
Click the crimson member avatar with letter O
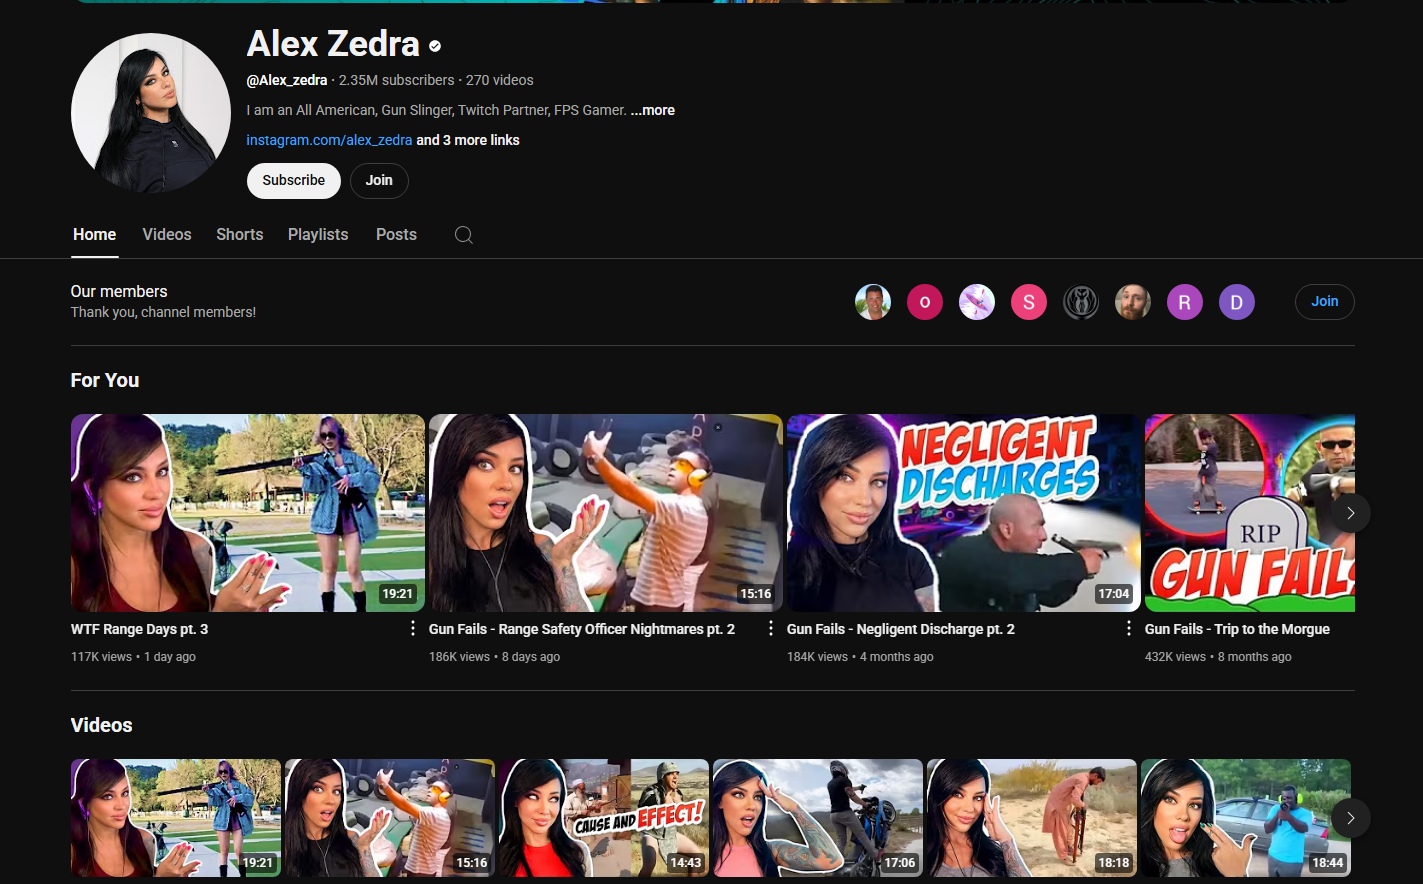coord(925,302)
